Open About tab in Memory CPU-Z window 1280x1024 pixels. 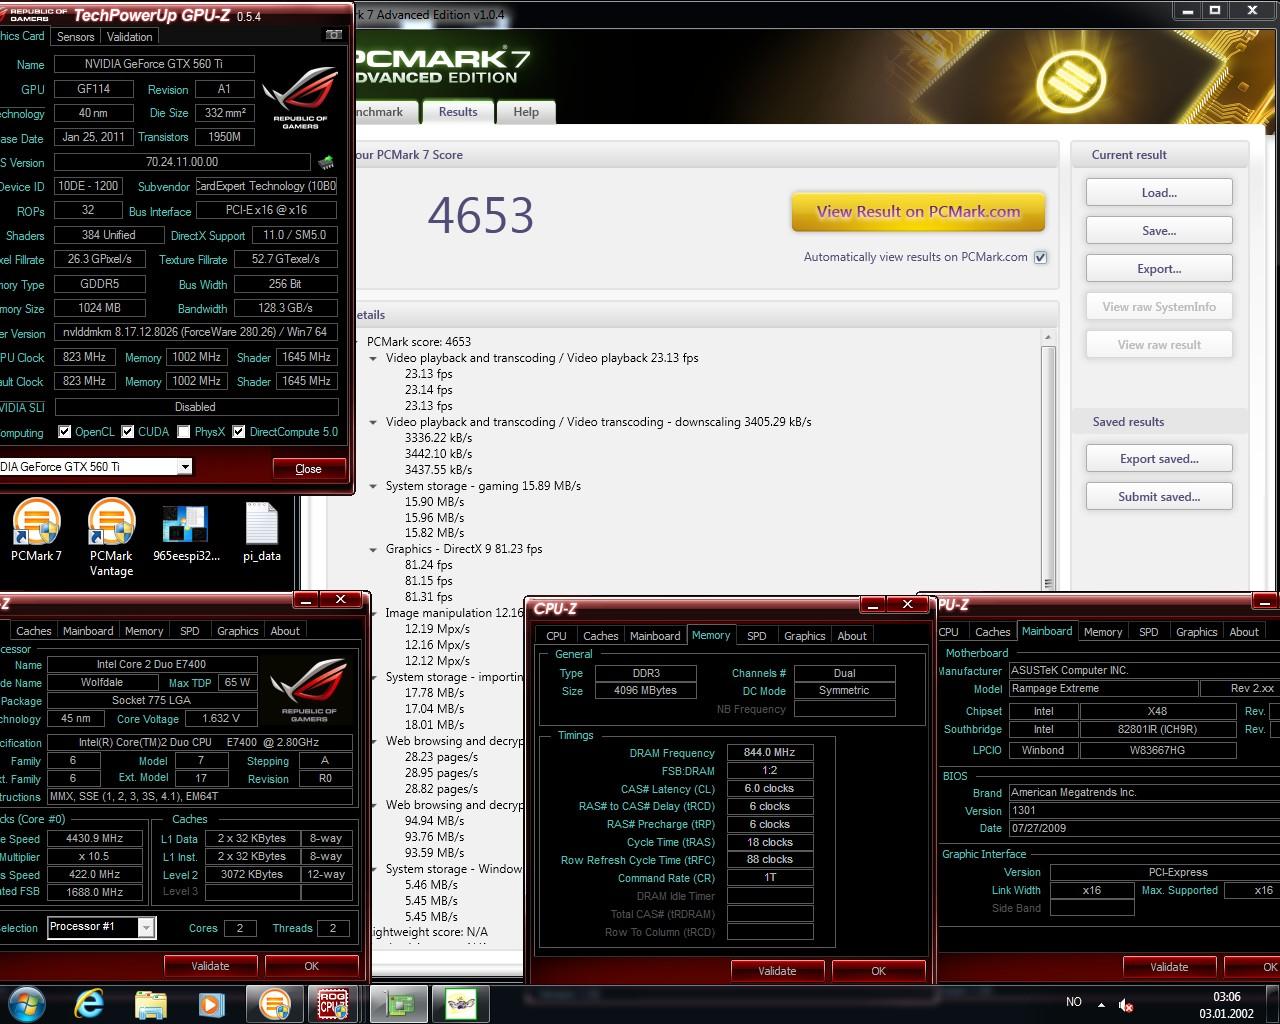tap(852, 636)
